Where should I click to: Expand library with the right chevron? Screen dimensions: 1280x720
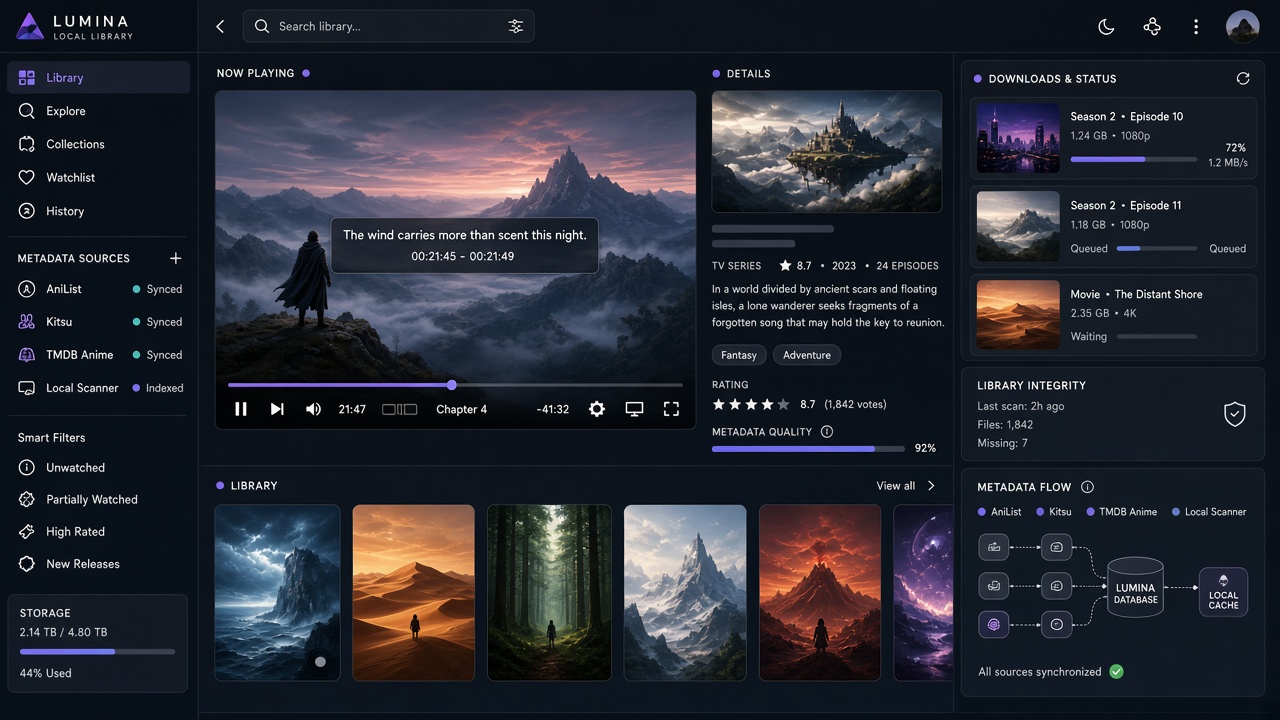click(931, 486)
